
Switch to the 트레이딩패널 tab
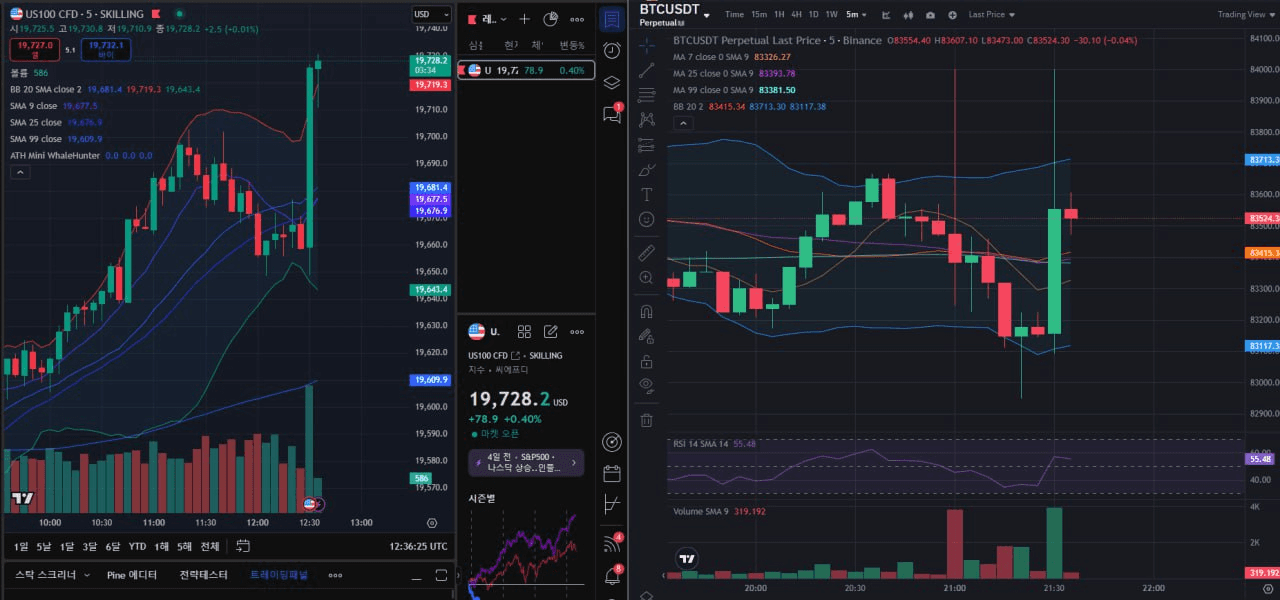coord(279,575)
